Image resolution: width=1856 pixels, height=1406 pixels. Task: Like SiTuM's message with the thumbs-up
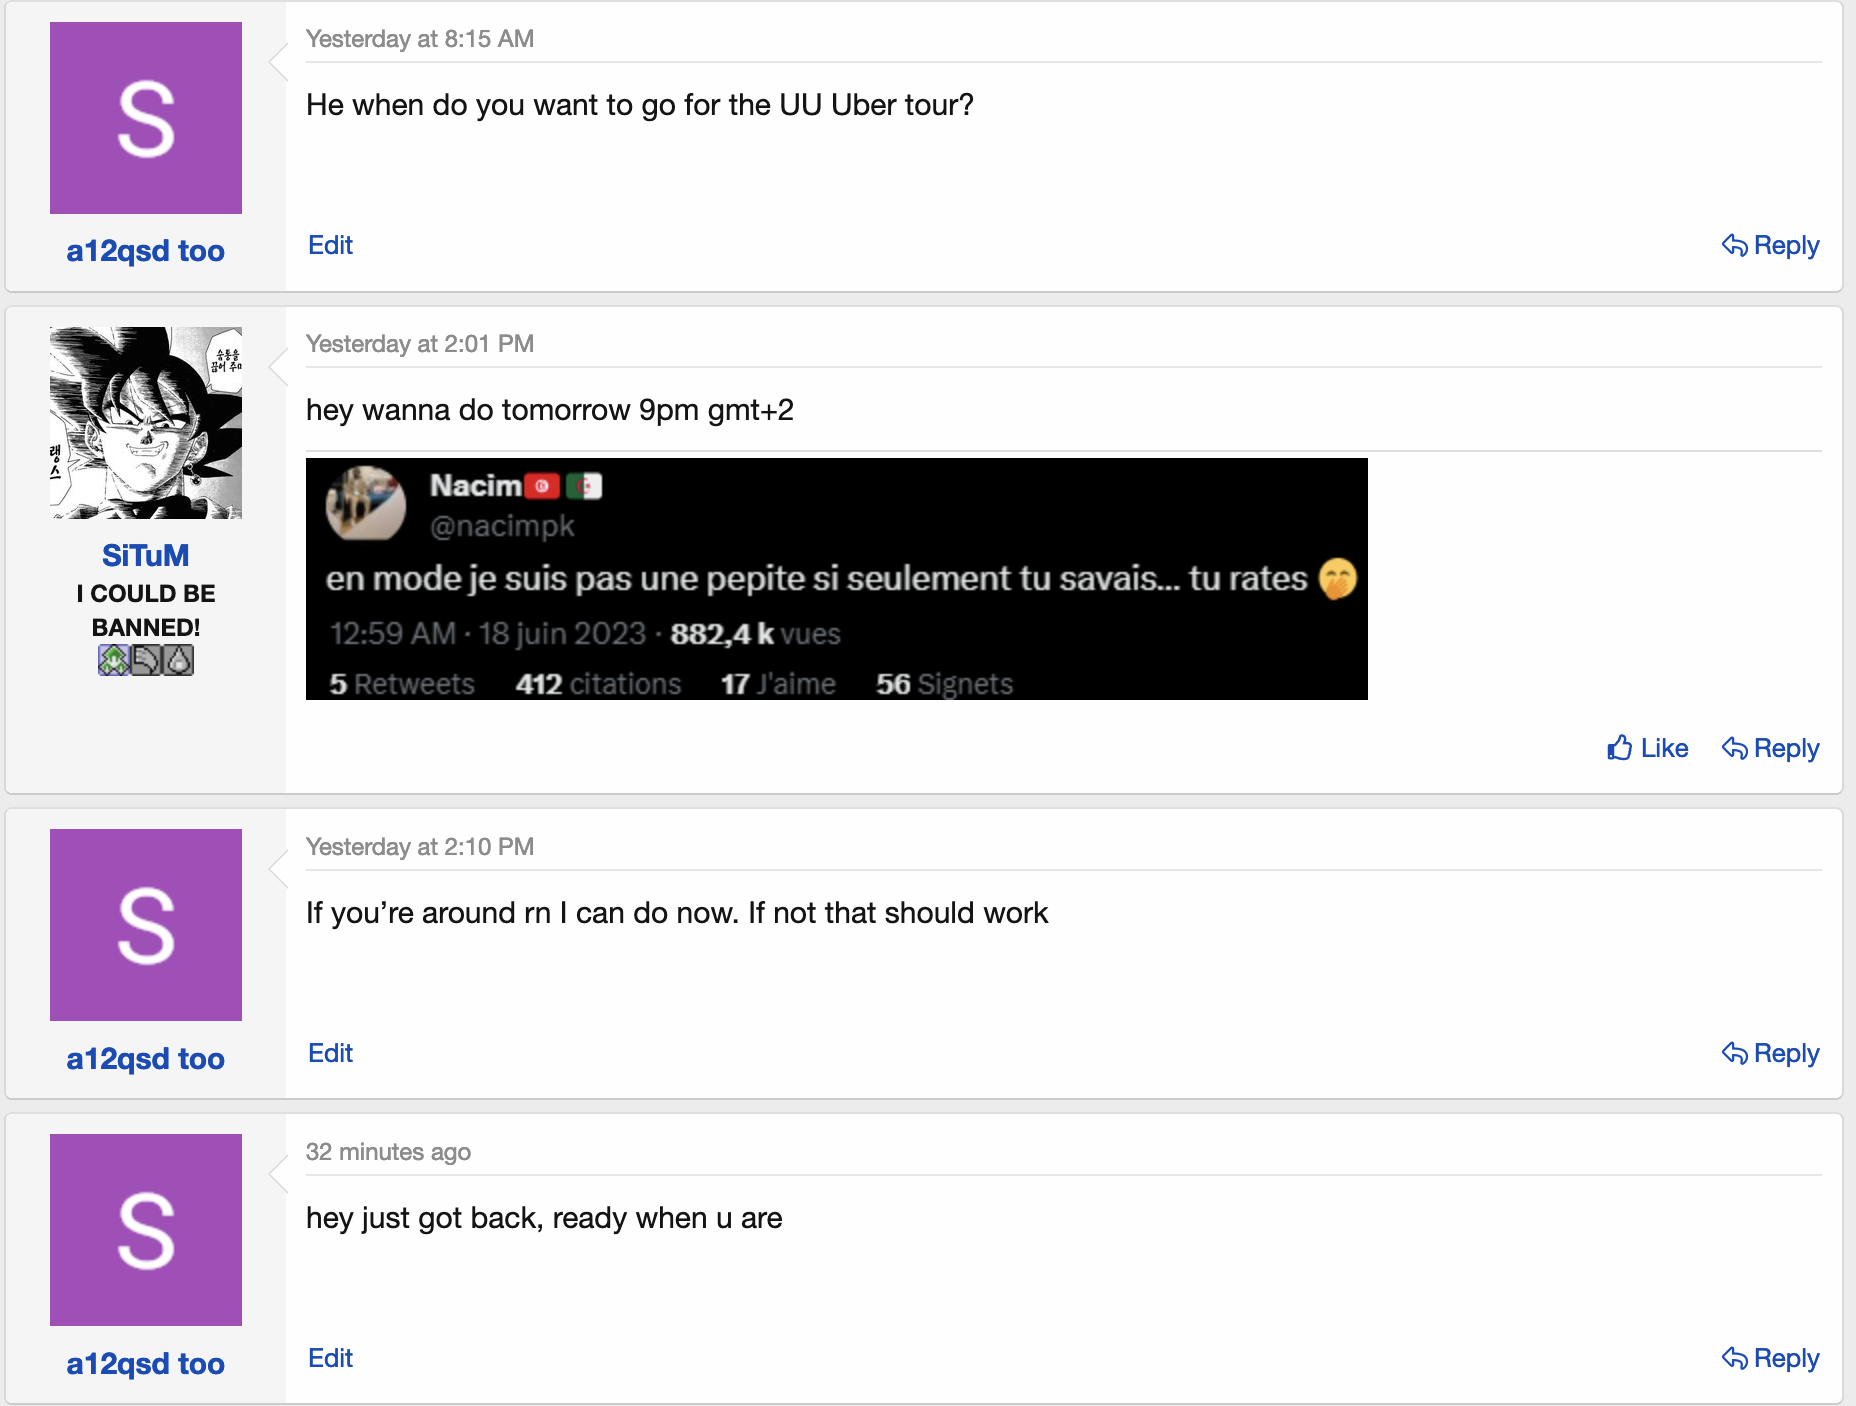click(x=1648, y=749)
